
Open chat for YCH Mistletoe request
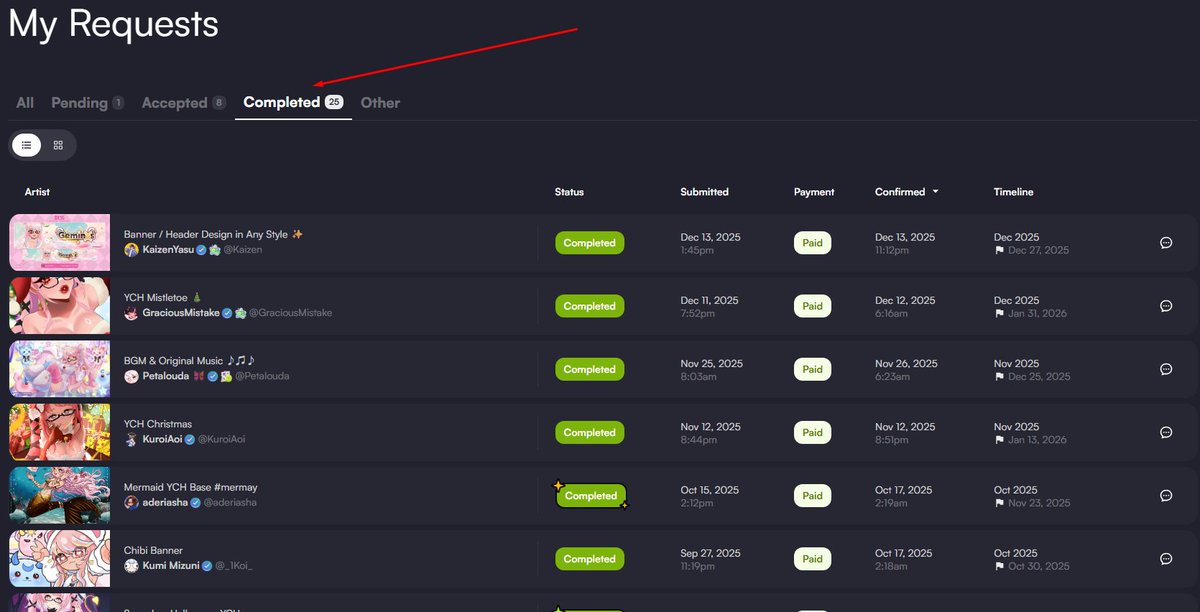[x=1166, y=305]
